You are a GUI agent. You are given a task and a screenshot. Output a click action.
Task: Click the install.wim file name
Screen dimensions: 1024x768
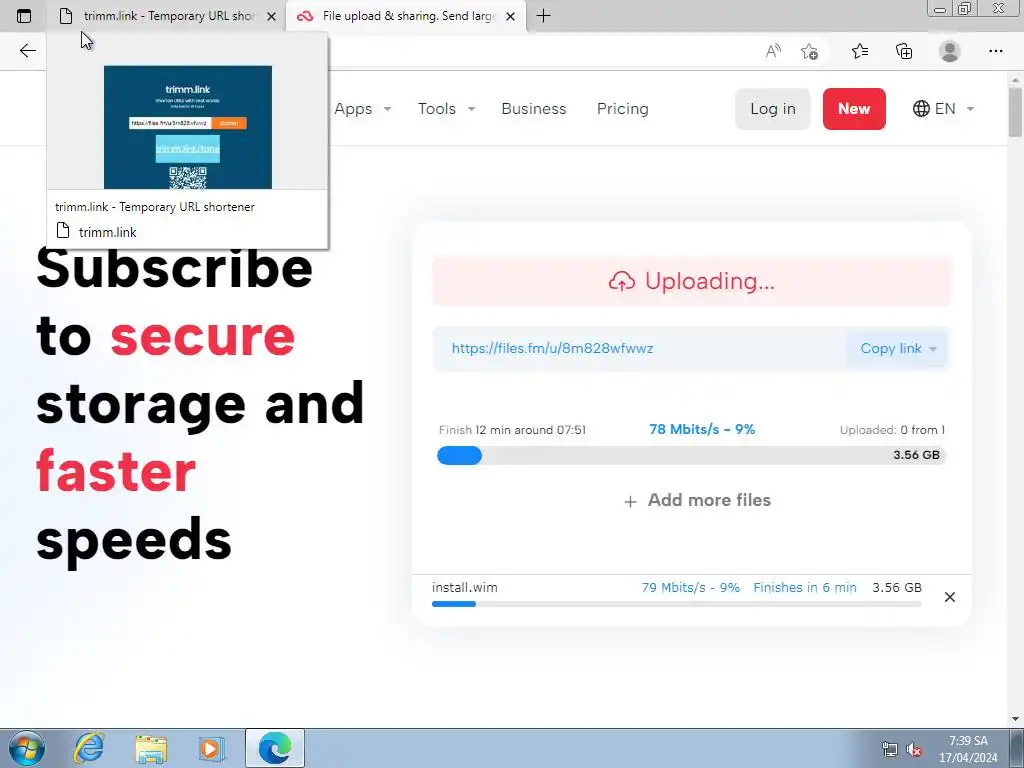tap(464, 587)
